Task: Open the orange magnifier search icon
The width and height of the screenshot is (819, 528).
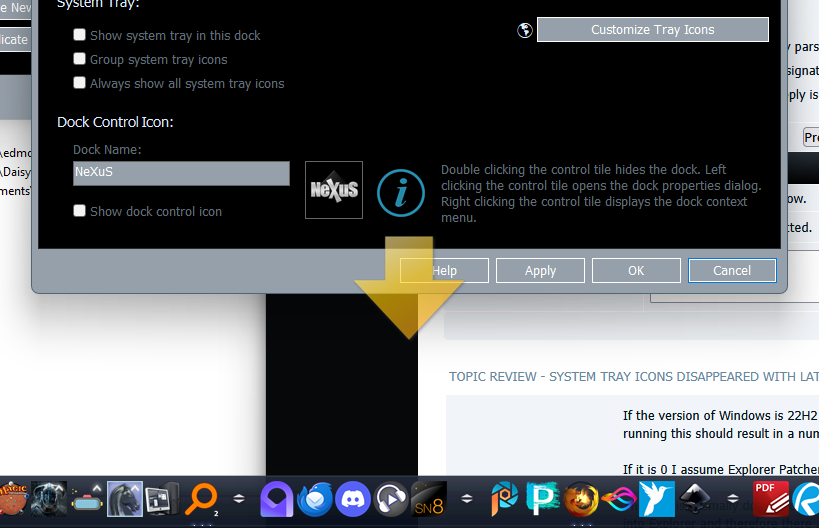Action: coord(202,499)
